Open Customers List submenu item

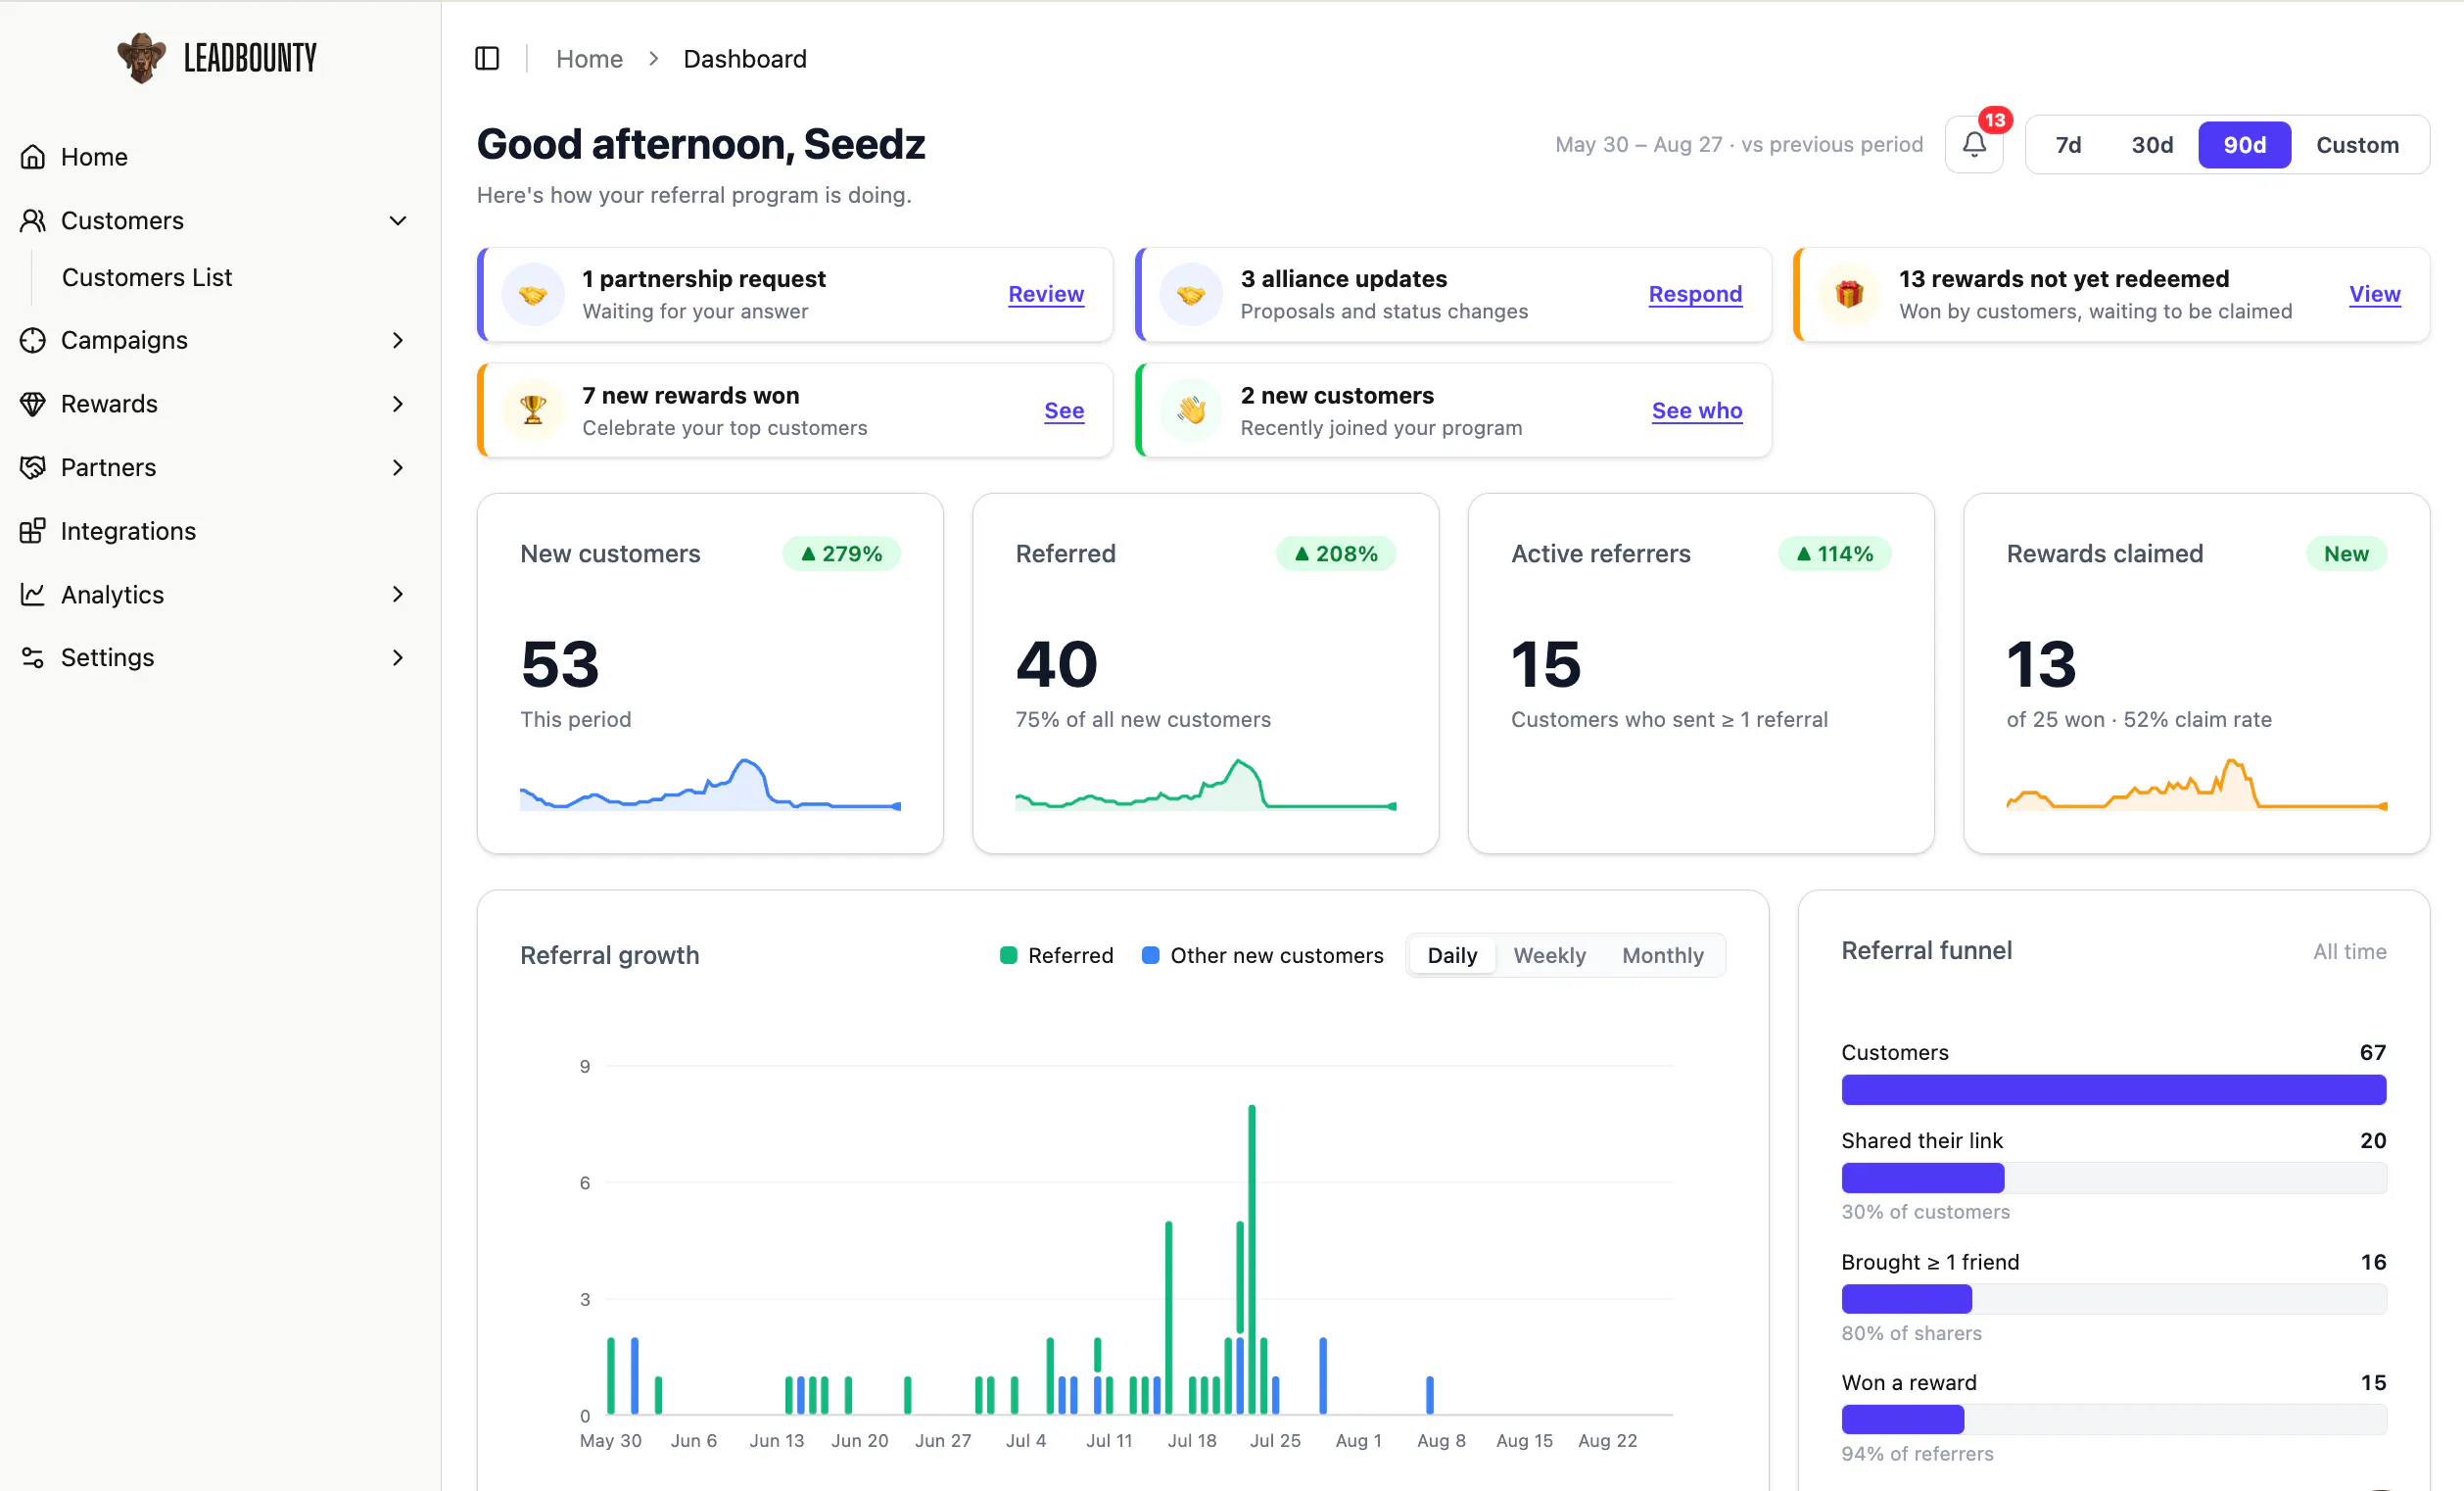pos(147,277)
